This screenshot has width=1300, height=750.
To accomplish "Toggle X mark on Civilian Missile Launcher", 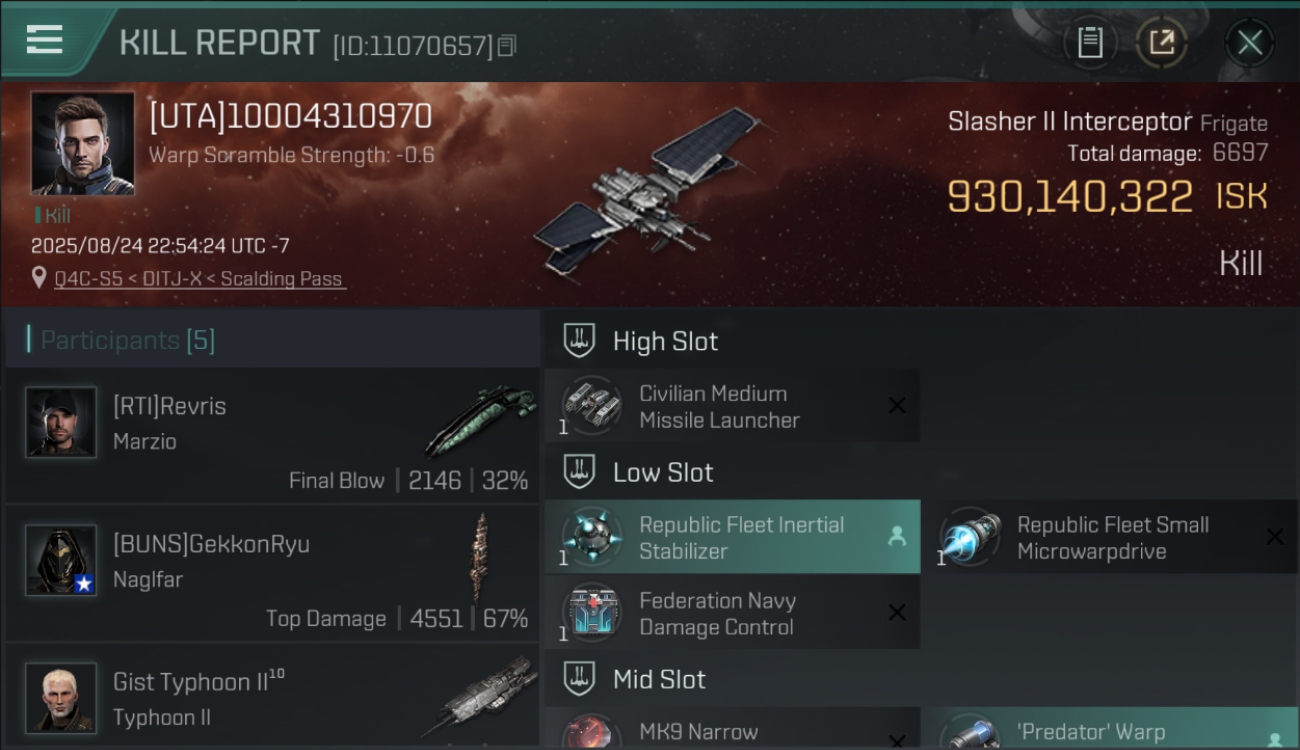I will pyautogui.click(x=897, y=405).
